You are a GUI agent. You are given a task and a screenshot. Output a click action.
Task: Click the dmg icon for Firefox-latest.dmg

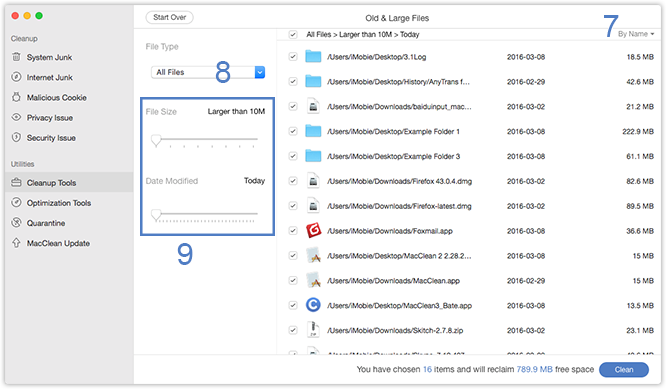(x=313, y=206)
